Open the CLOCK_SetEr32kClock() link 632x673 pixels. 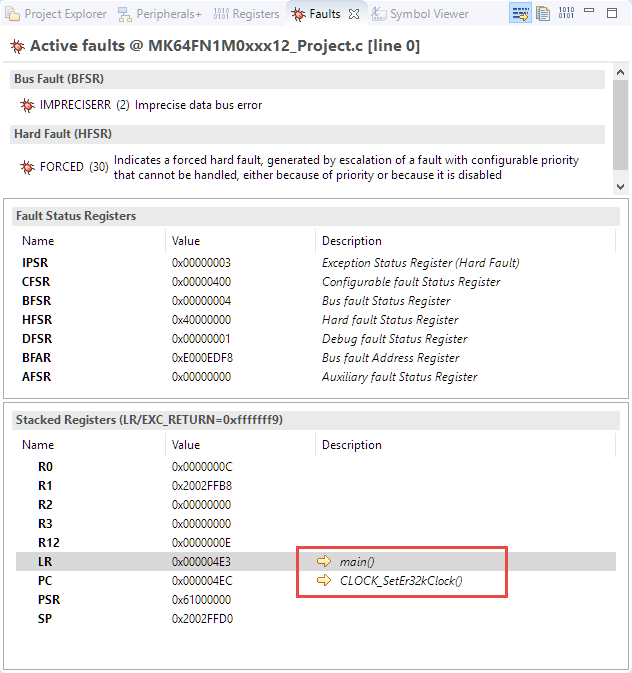coord(401,580)
